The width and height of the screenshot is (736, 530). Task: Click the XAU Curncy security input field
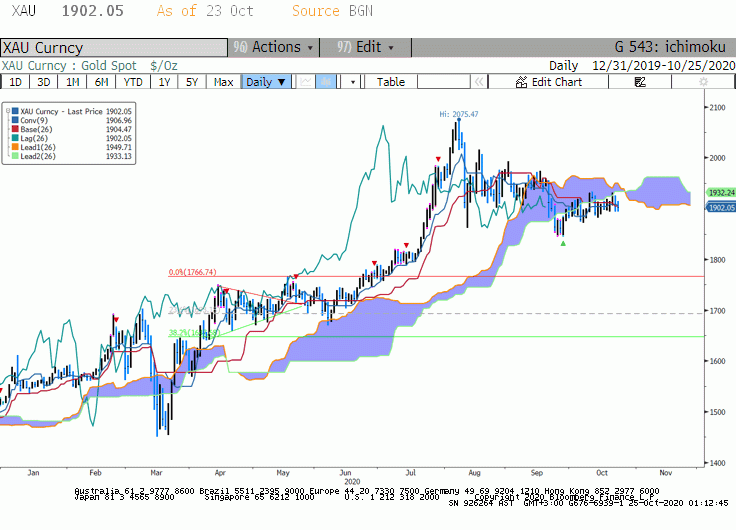114,48
